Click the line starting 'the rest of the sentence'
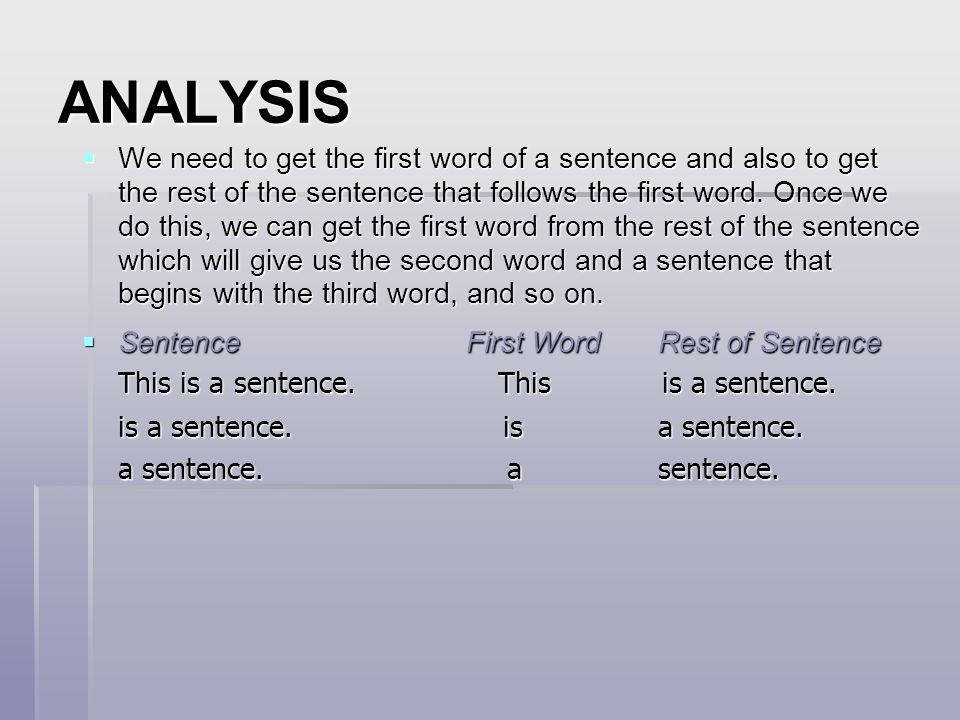This screenshot has height=720, width=960. pos(503,193)
